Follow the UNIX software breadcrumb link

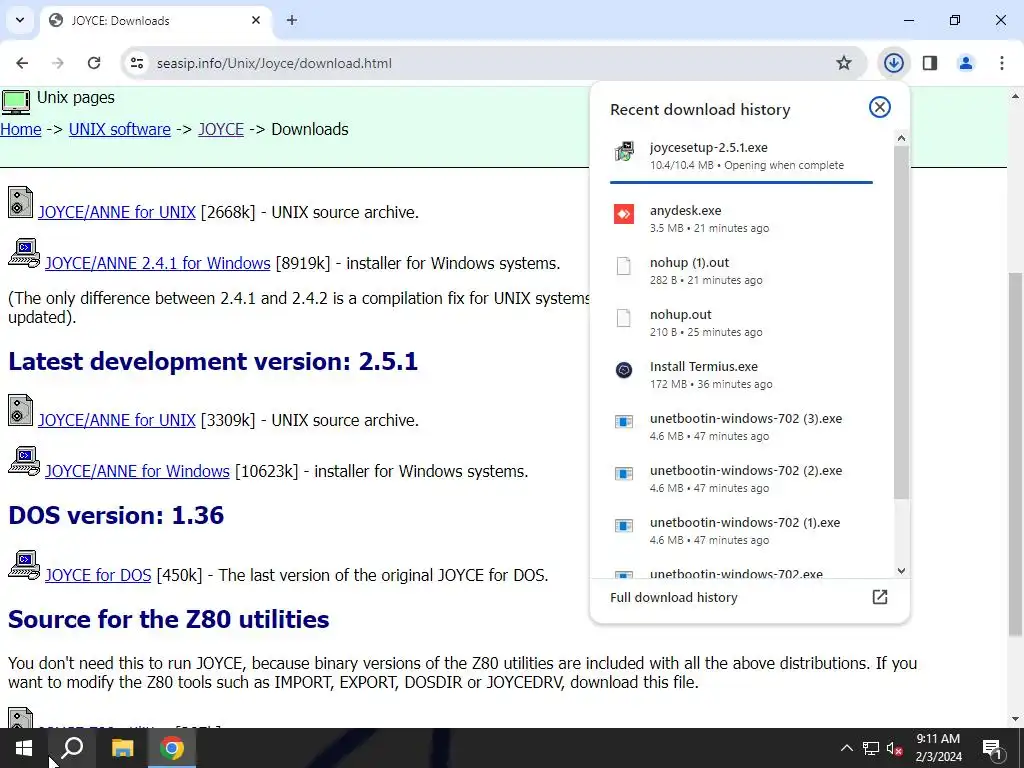120,129
